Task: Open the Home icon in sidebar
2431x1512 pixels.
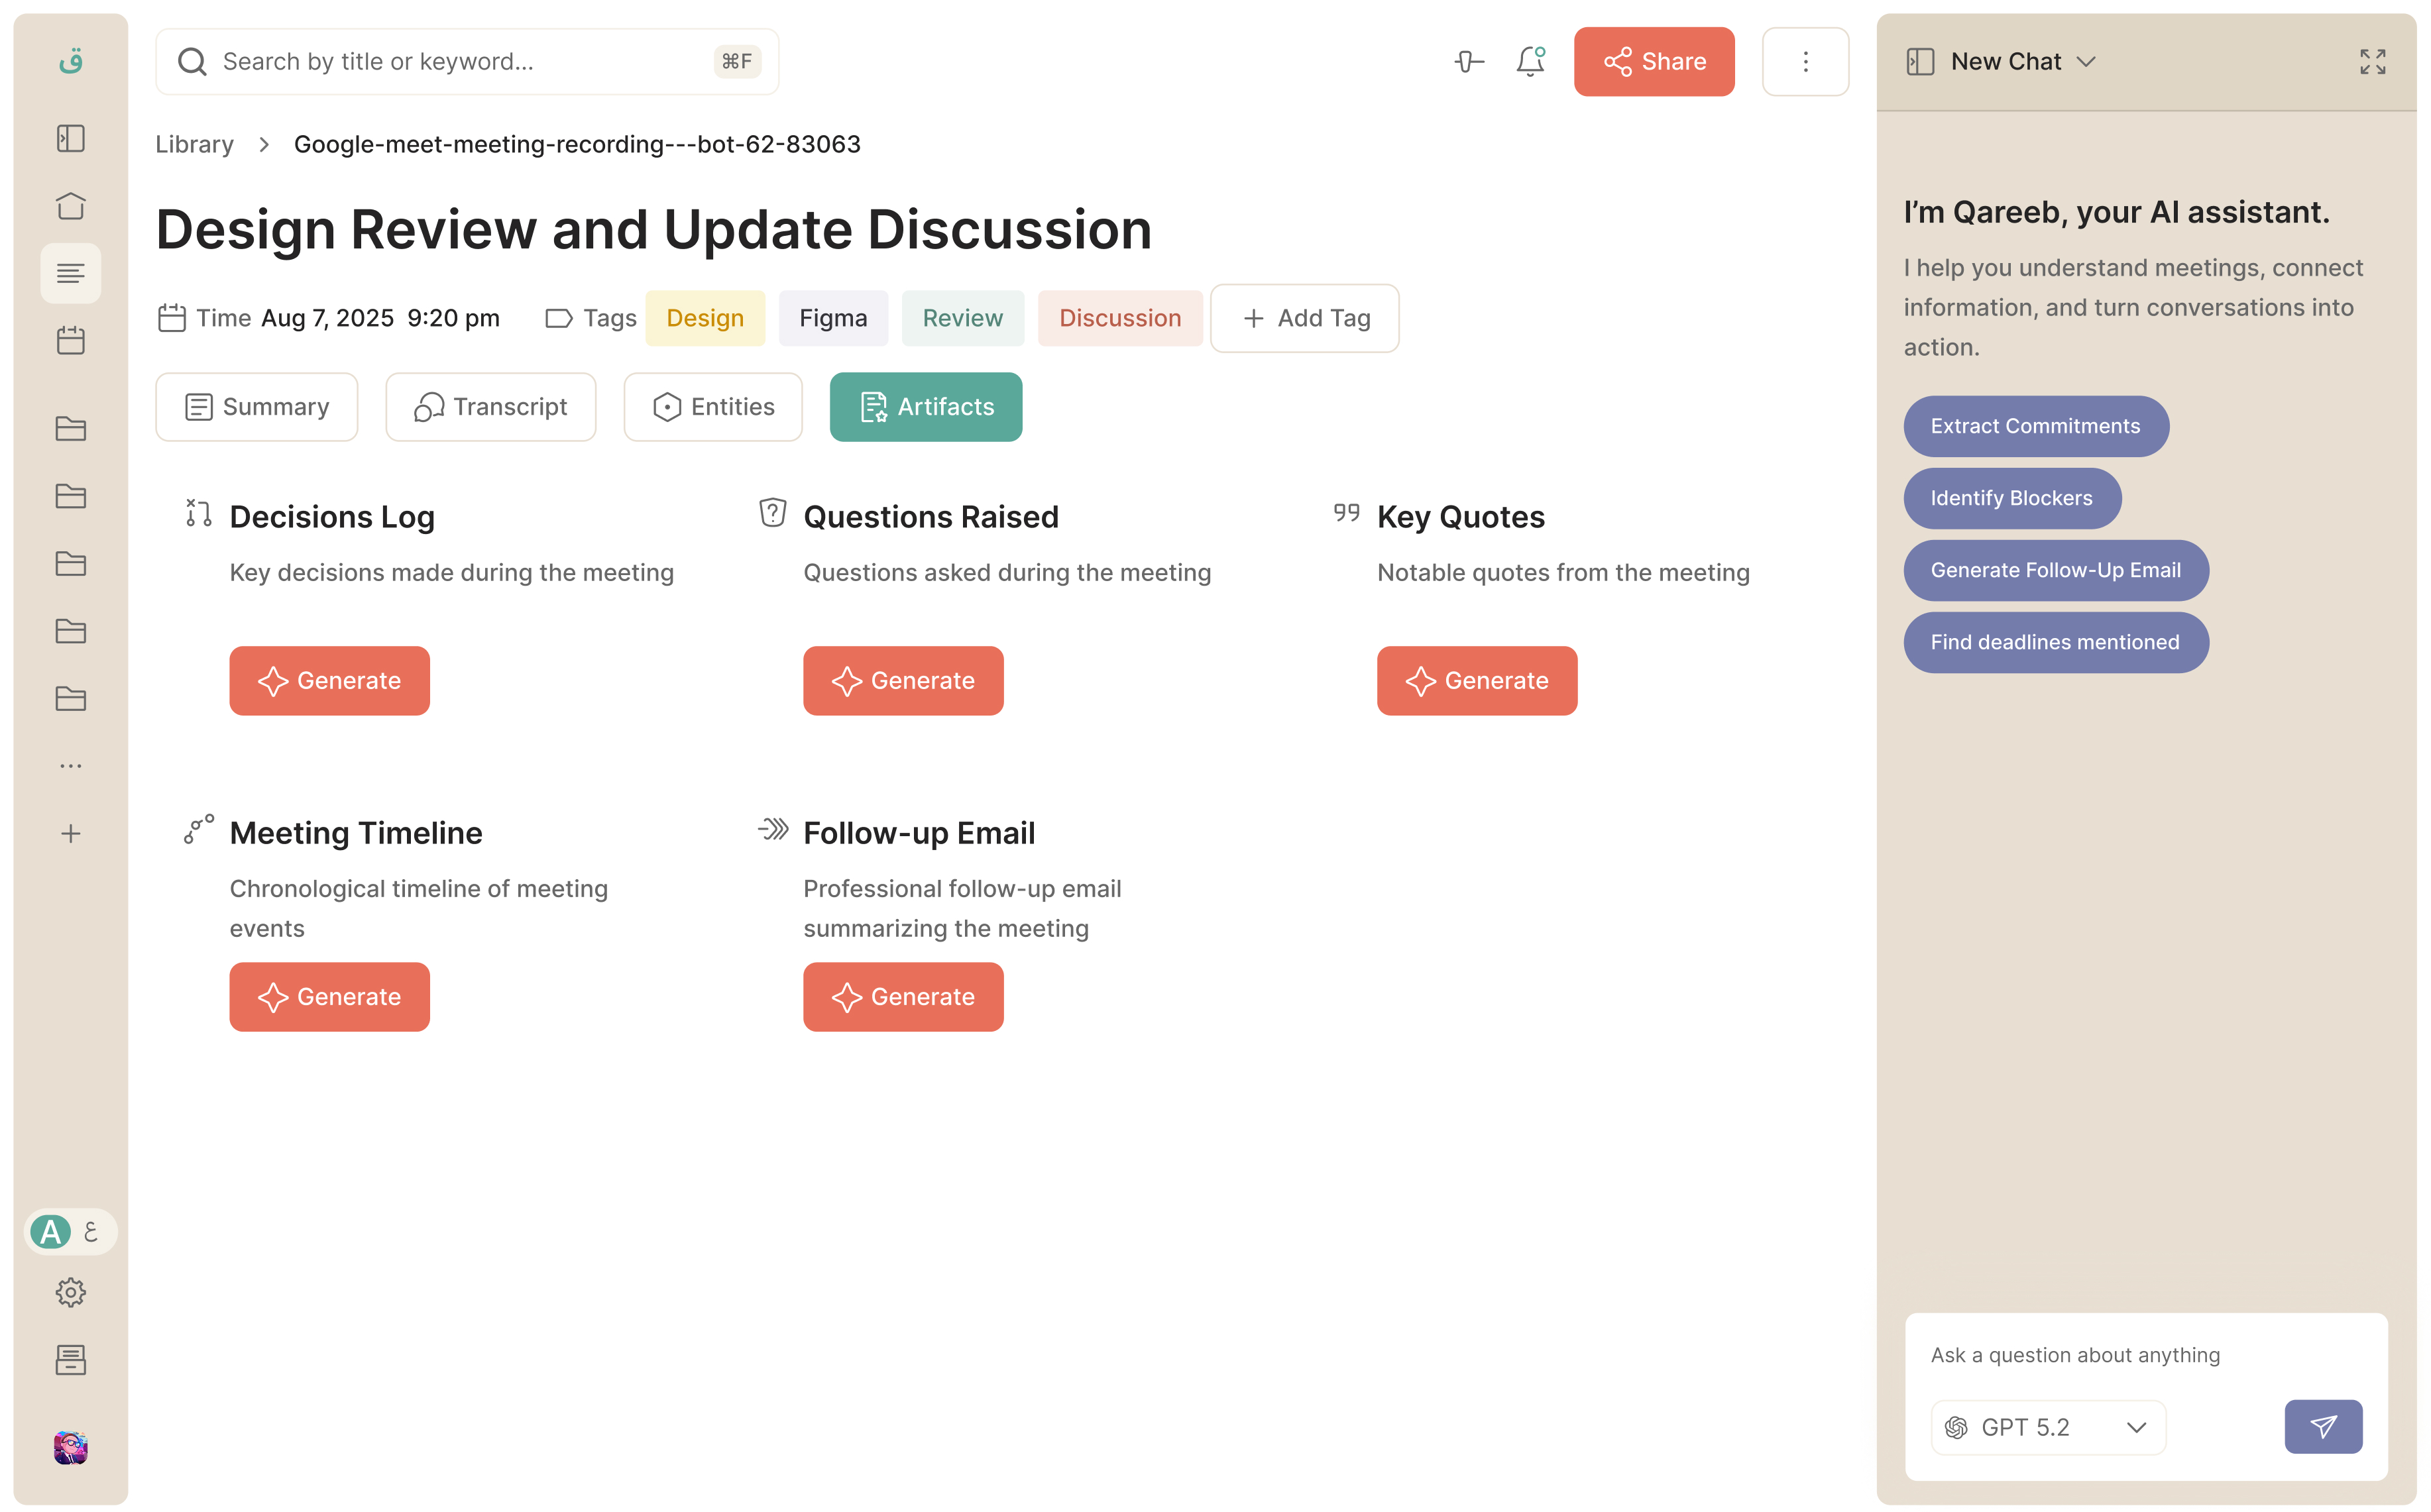Action: point(70,206)
